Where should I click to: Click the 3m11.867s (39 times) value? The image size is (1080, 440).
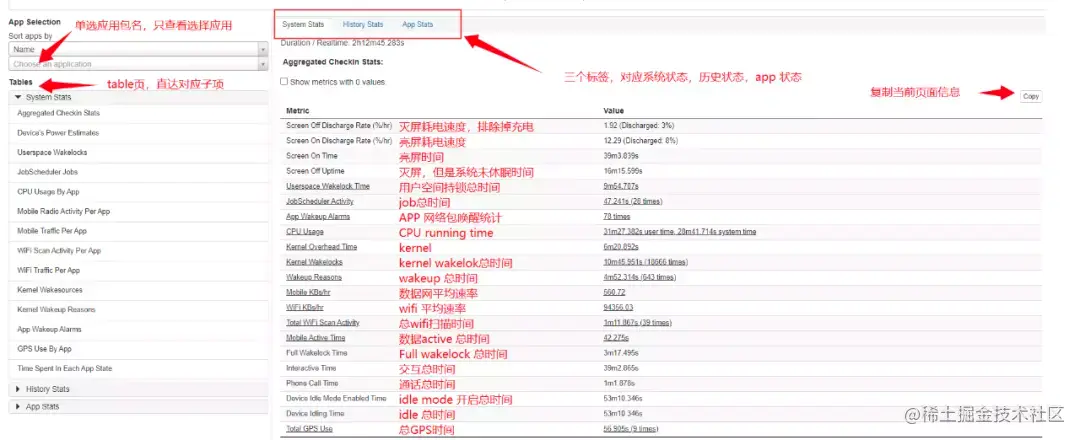[637, 322]
